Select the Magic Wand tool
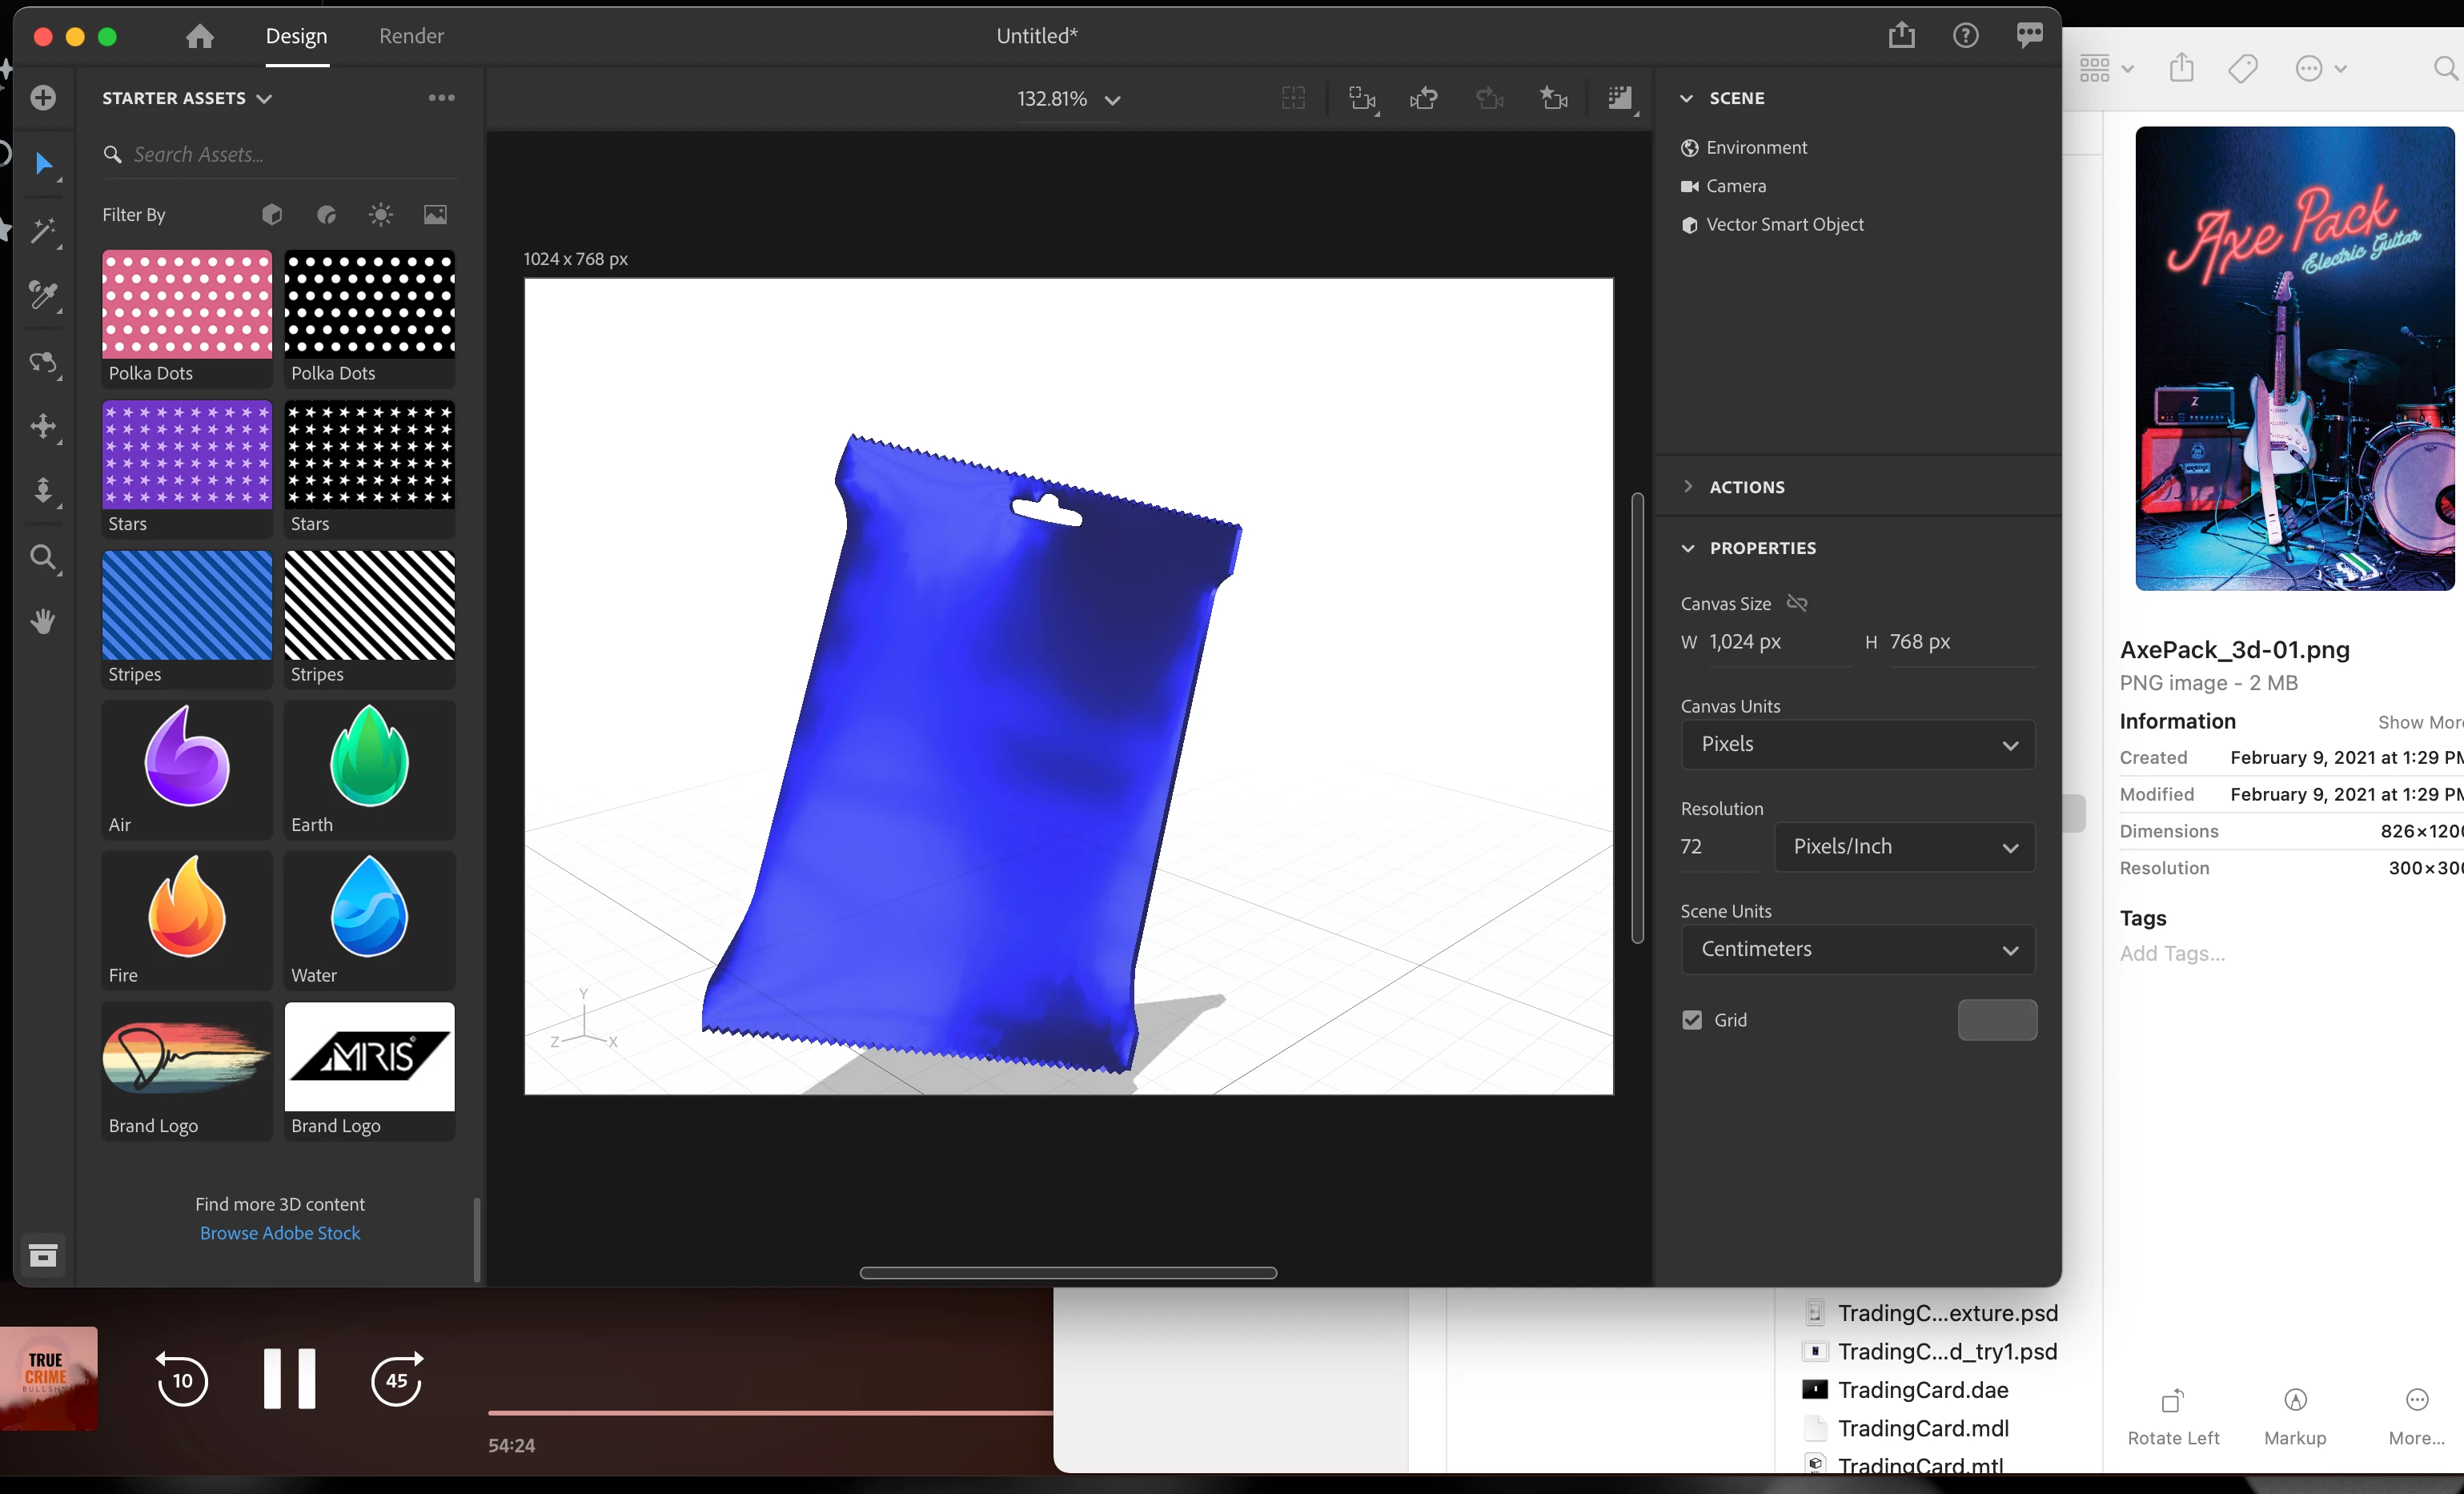The width and height of the screenshot is (2464, 1494). point(43,231)
